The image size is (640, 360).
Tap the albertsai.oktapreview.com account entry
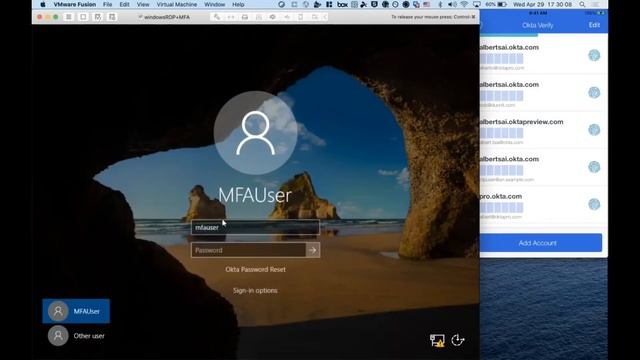(544, 130)
